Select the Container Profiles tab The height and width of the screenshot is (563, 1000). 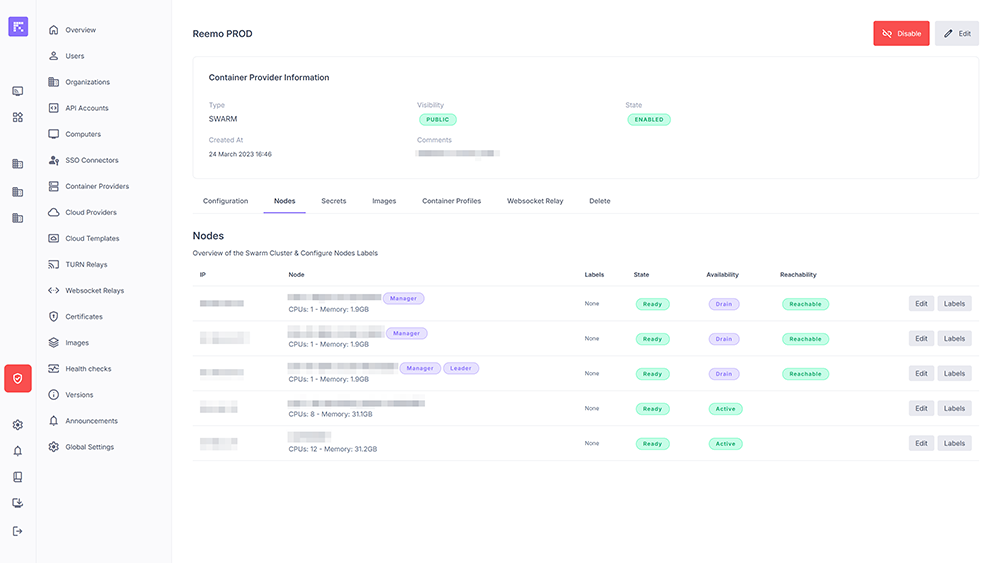click(x=451, y=201)
